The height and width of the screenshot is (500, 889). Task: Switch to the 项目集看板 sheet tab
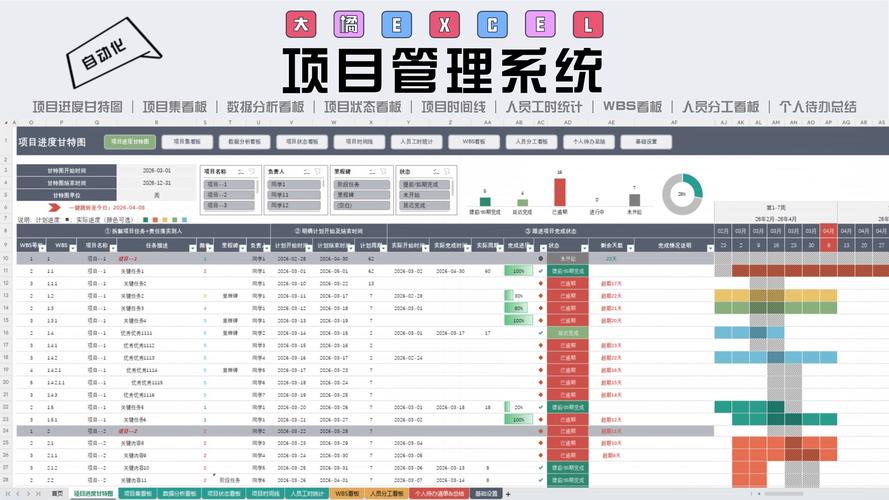(x=138, y=494)
